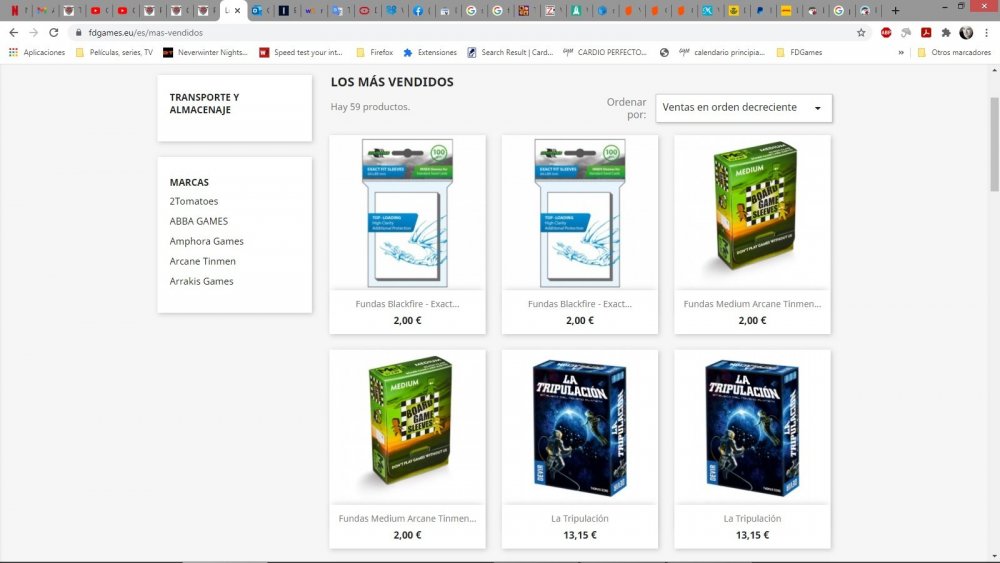This screenshot has width=1000, height=563.
Task: Open the Ordenar por sort dropdown
Action: (x=744, y=108)
